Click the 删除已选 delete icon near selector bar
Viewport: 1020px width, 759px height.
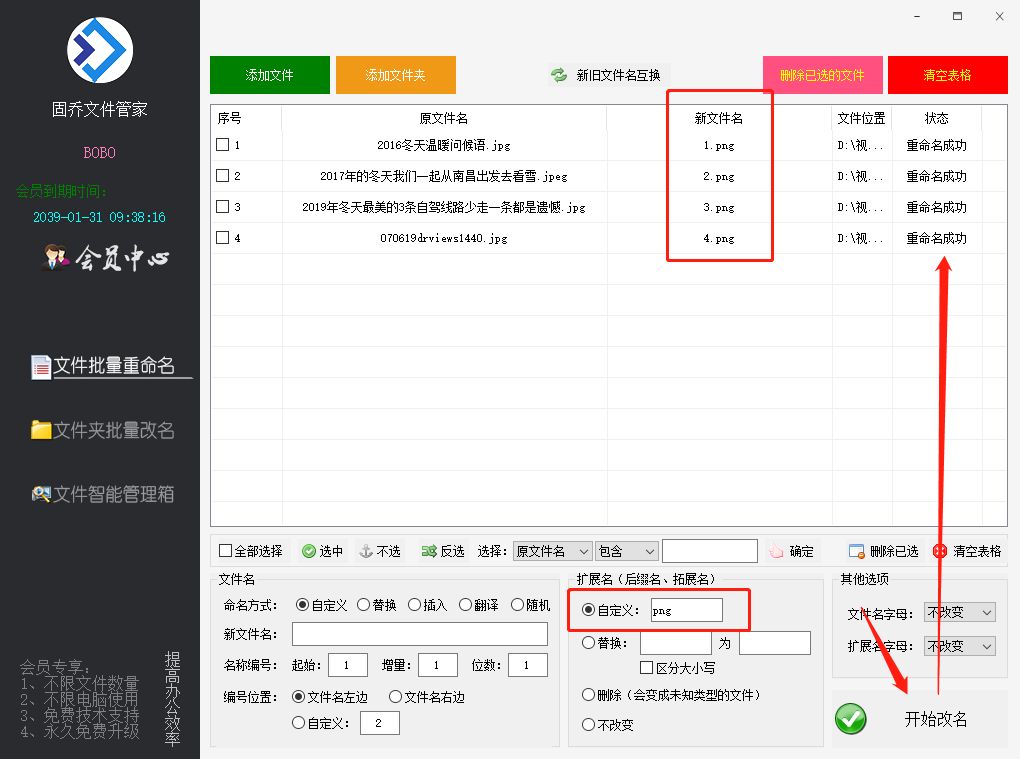point(856,550)
